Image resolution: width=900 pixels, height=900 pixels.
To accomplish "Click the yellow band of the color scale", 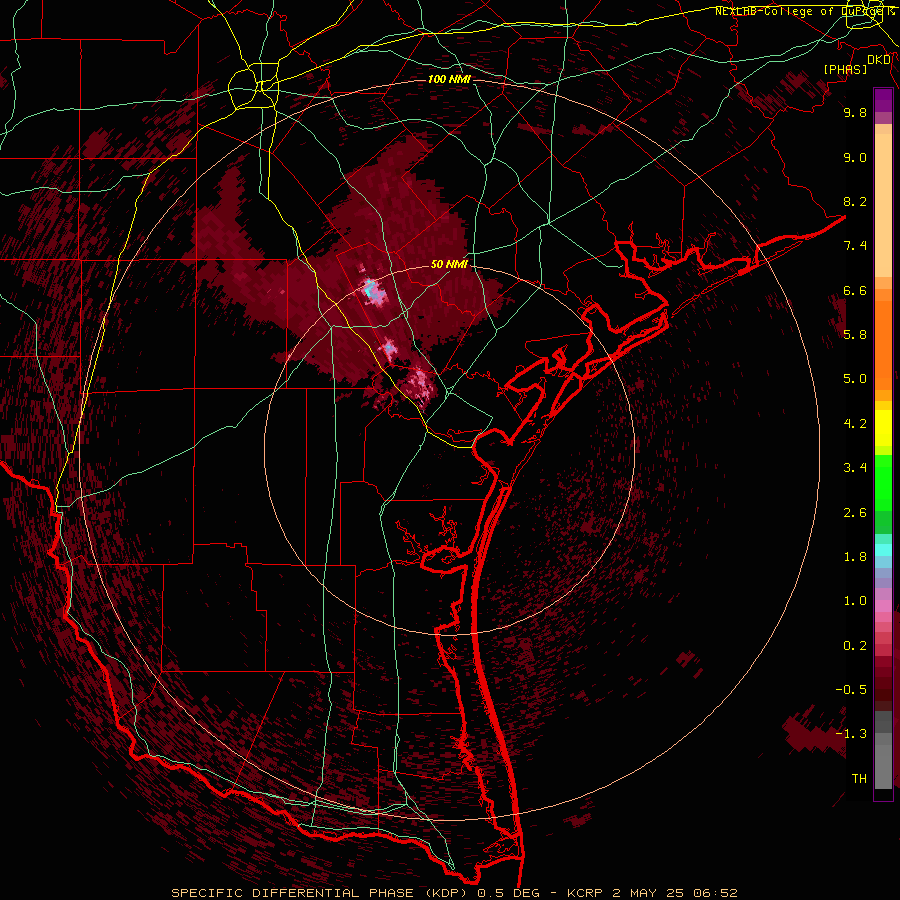I will [883, 428].
